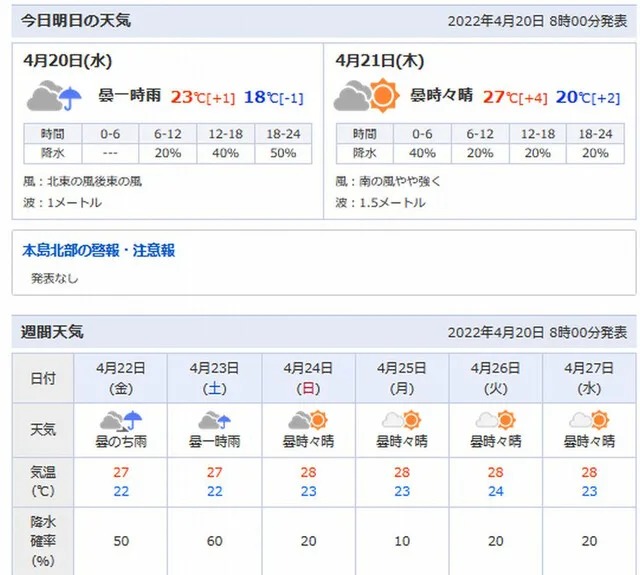Click today's 18-24 precipitation 50% cell
640x575 pixels.
tap(283, 153)
